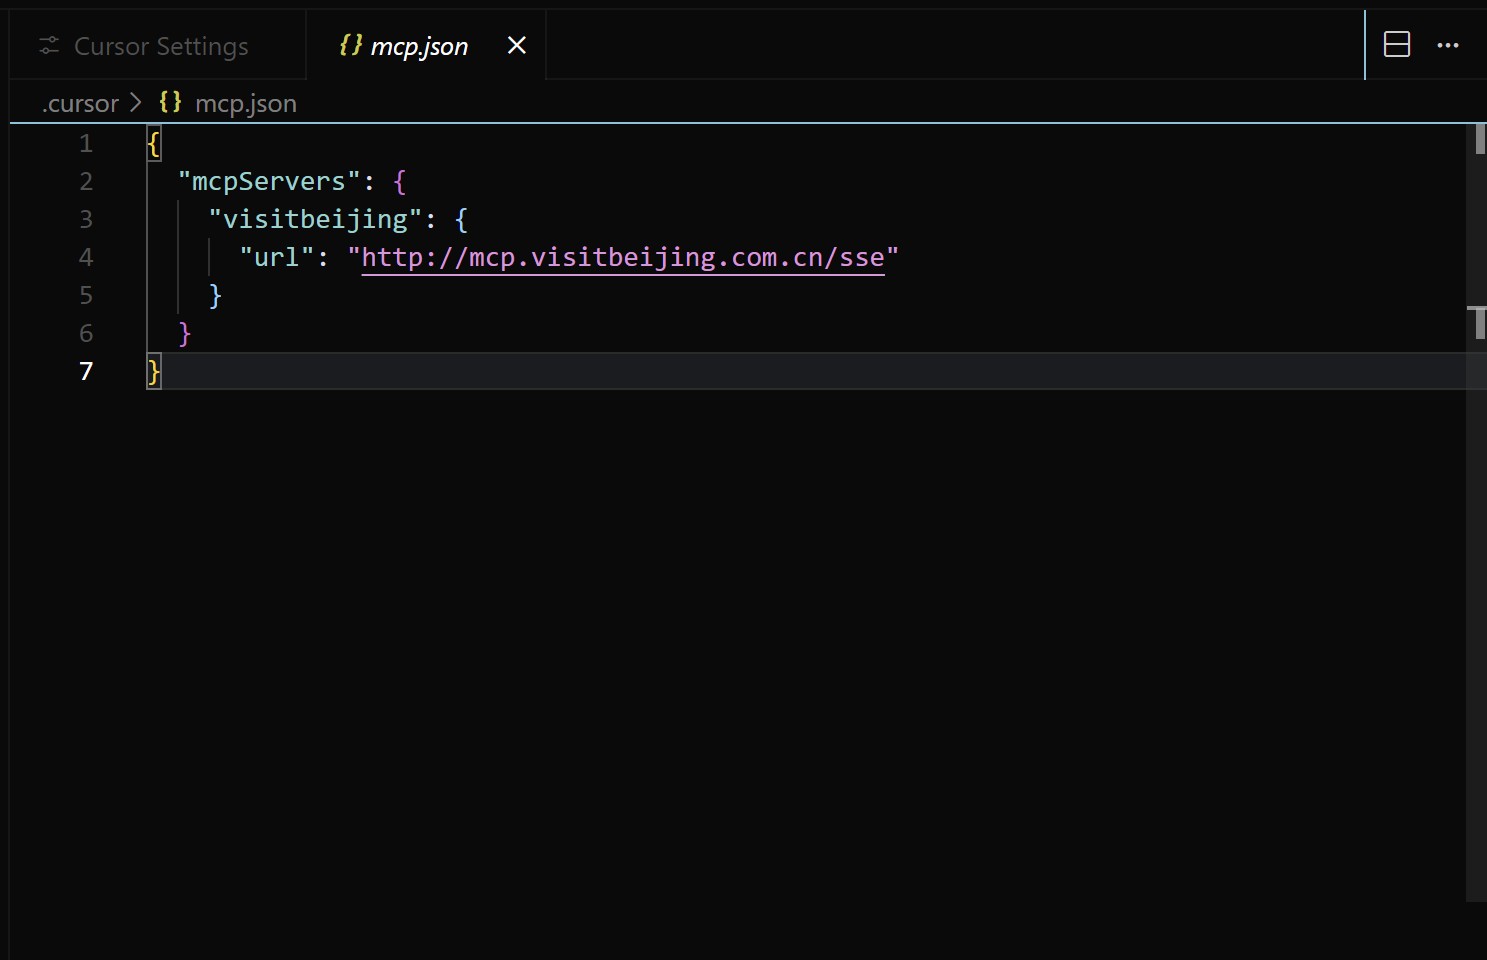This screenshot has height=960, width=1487.
Task: Click the editor's vertical scrollbar
Action: (x=1476, y=500)
